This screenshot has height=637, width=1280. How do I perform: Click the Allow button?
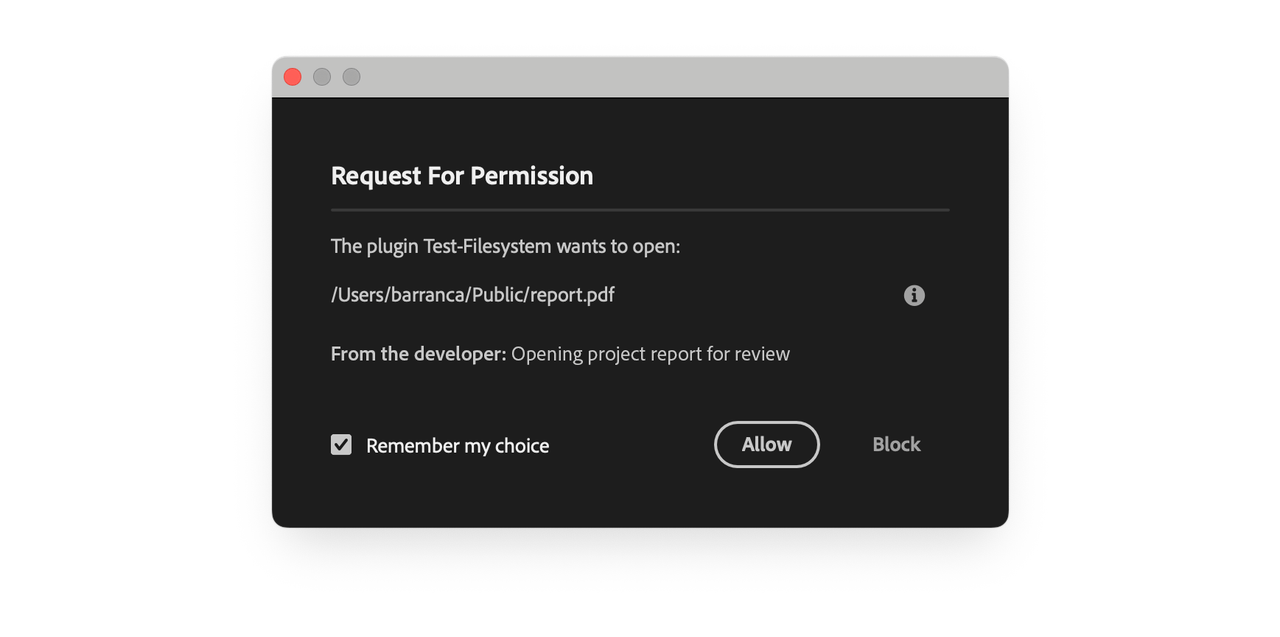(x=766, y=444)
